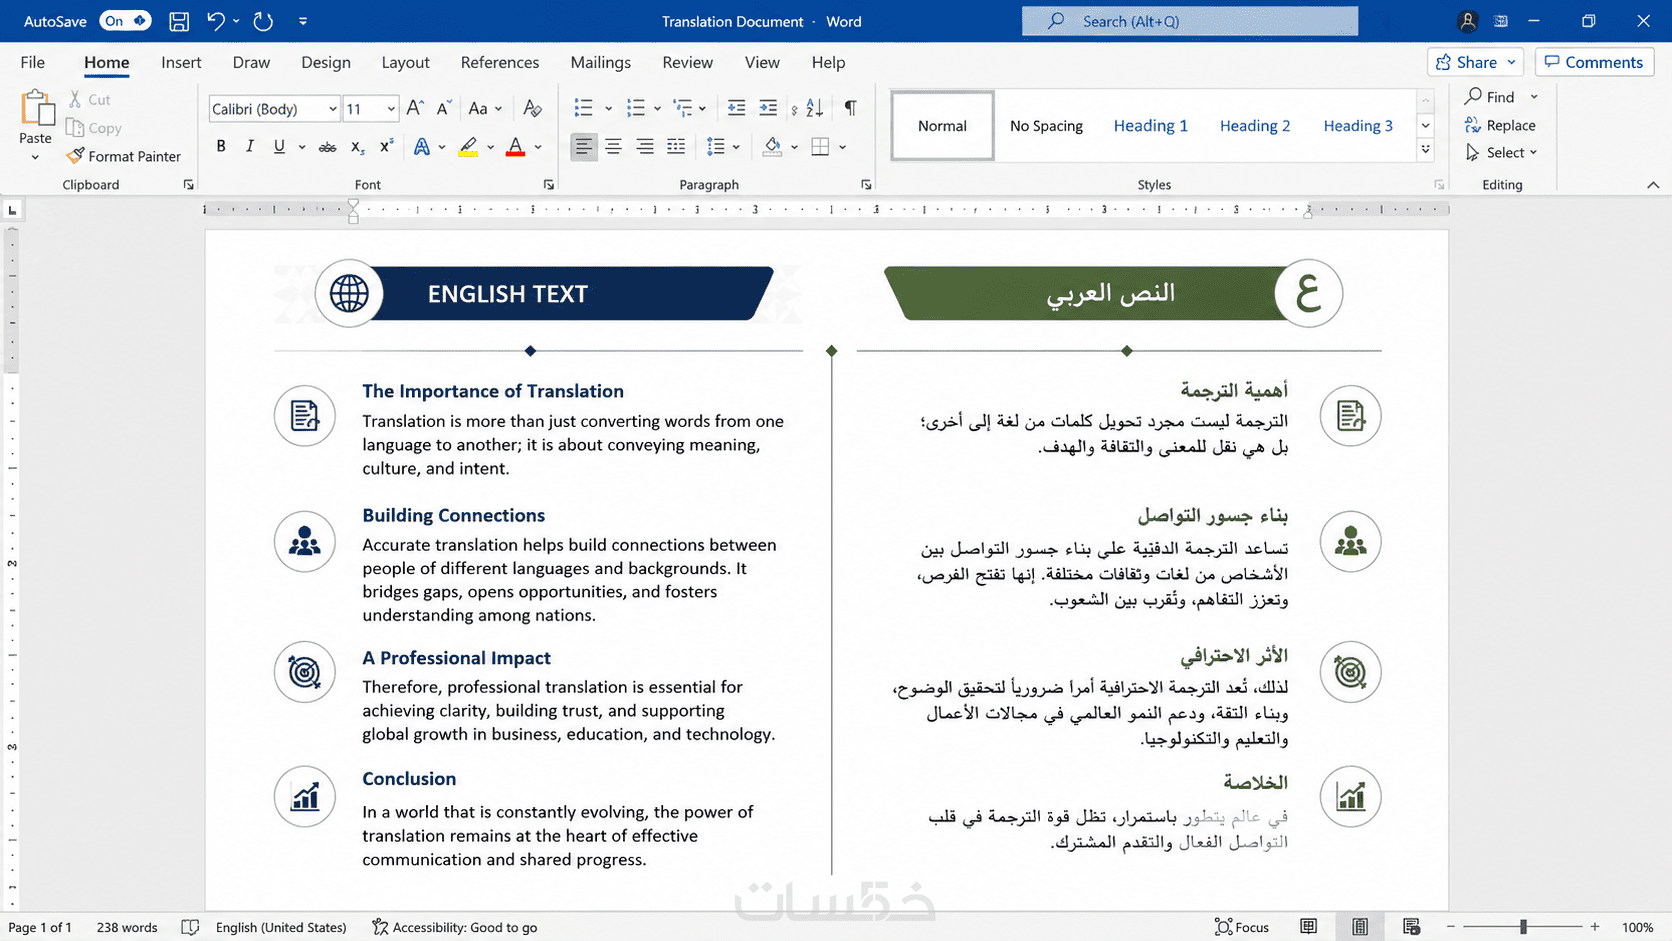Click the Sort A-Z icon
Viewport: 1672px width, 941px height.
pos(814,108)
